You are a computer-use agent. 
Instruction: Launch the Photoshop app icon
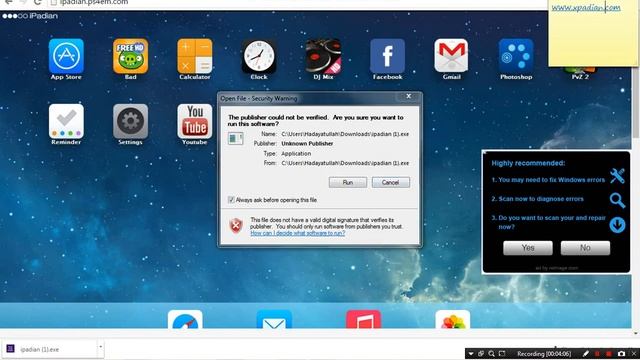click(x=516, y=56)
